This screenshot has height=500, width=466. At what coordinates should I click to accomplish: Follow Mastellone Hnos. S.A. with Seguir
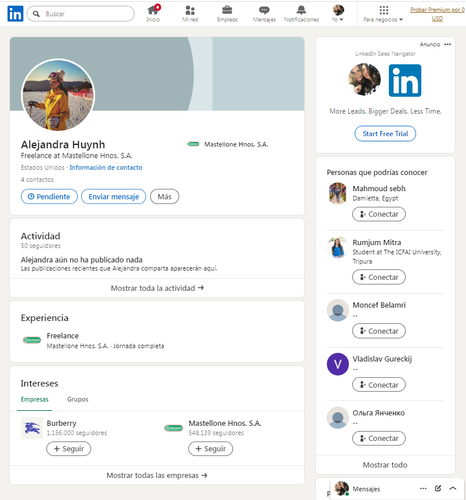click(x=210, y=449)
